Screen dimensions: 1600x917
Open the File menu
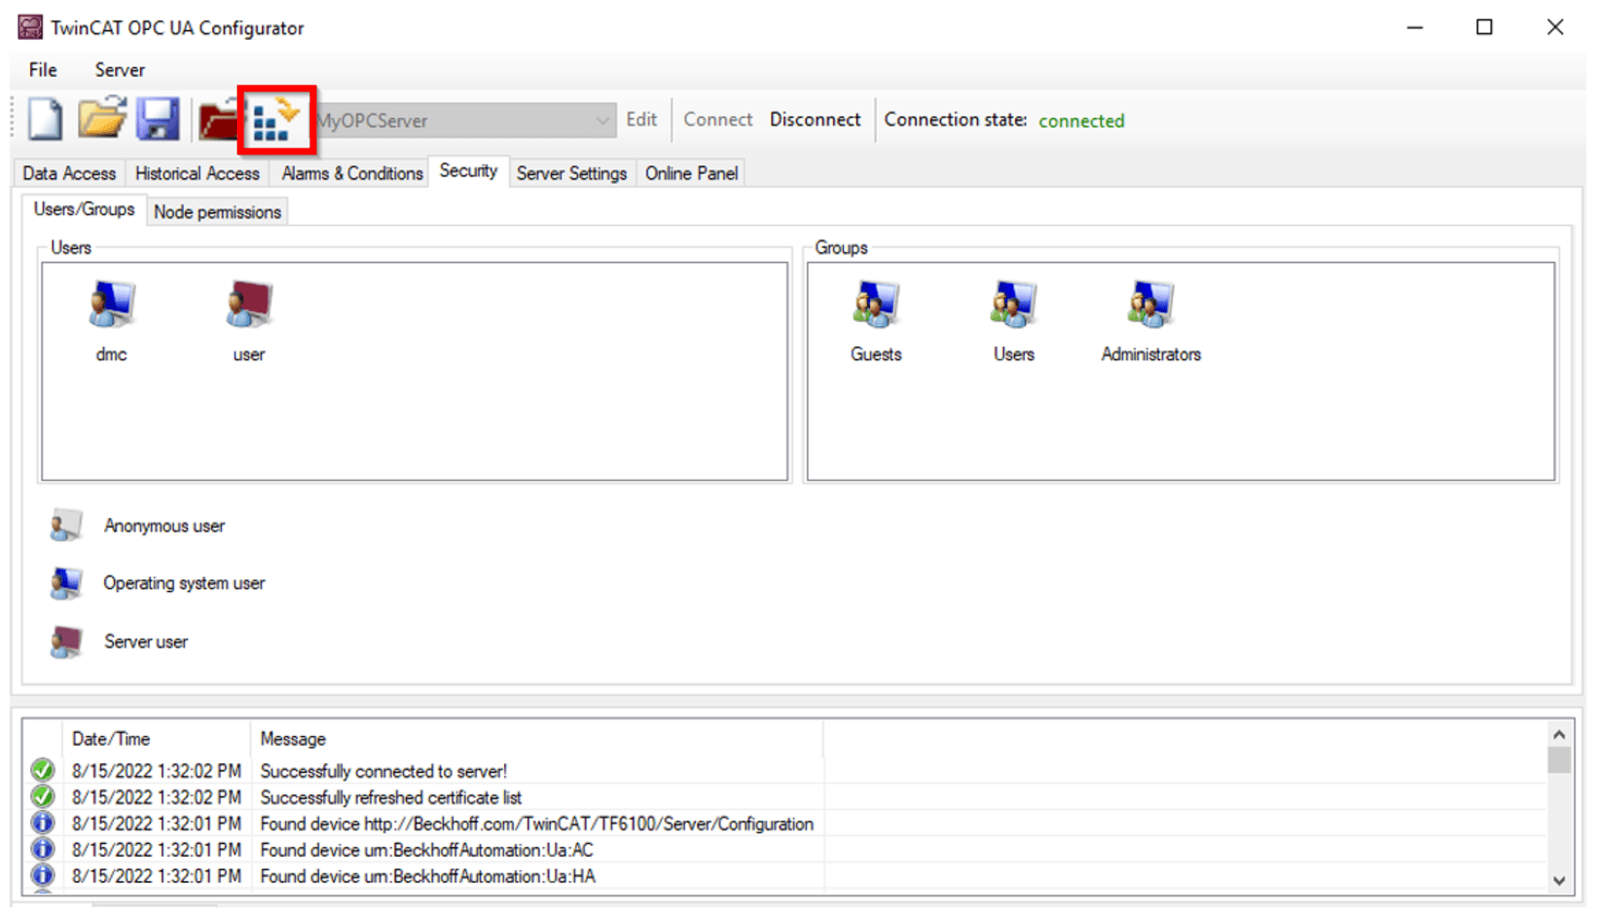point(43,70)
